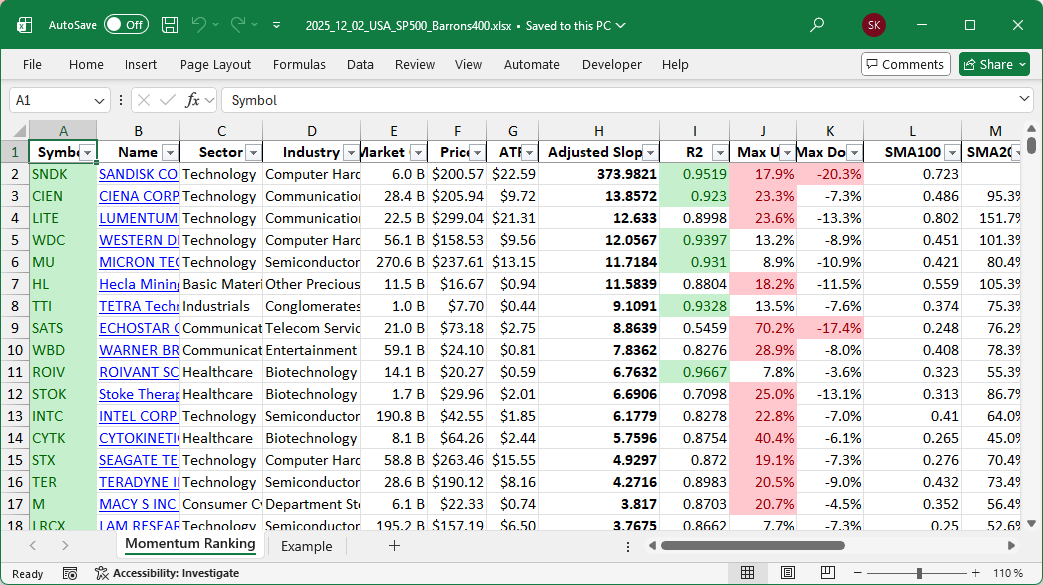This screenshot has height=585, width=1043.
Task: Click the Insert Function fx icon
Action: (x=193, y=100)
